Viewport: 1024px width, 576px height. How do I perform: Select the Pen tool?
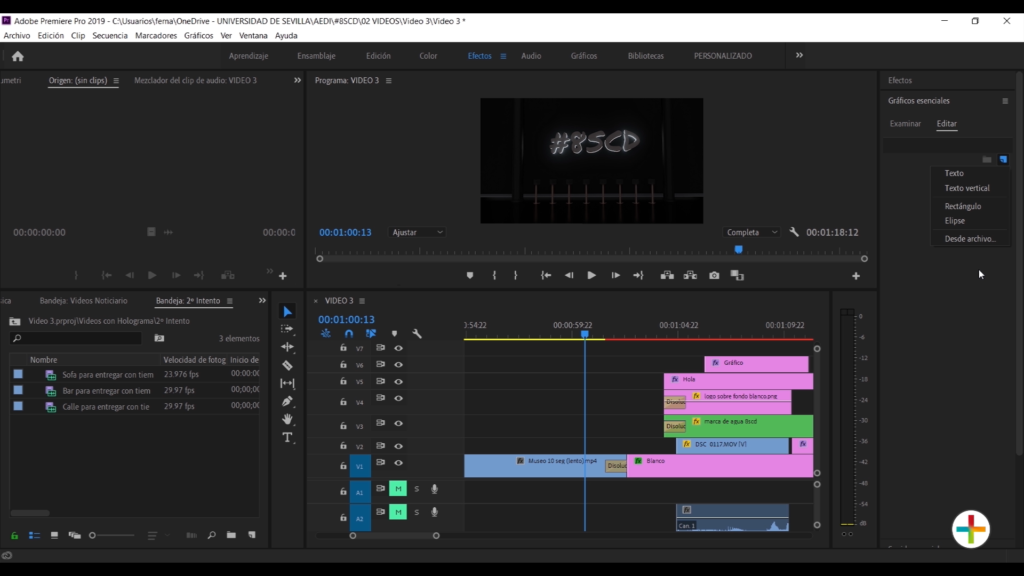(287, 401)
